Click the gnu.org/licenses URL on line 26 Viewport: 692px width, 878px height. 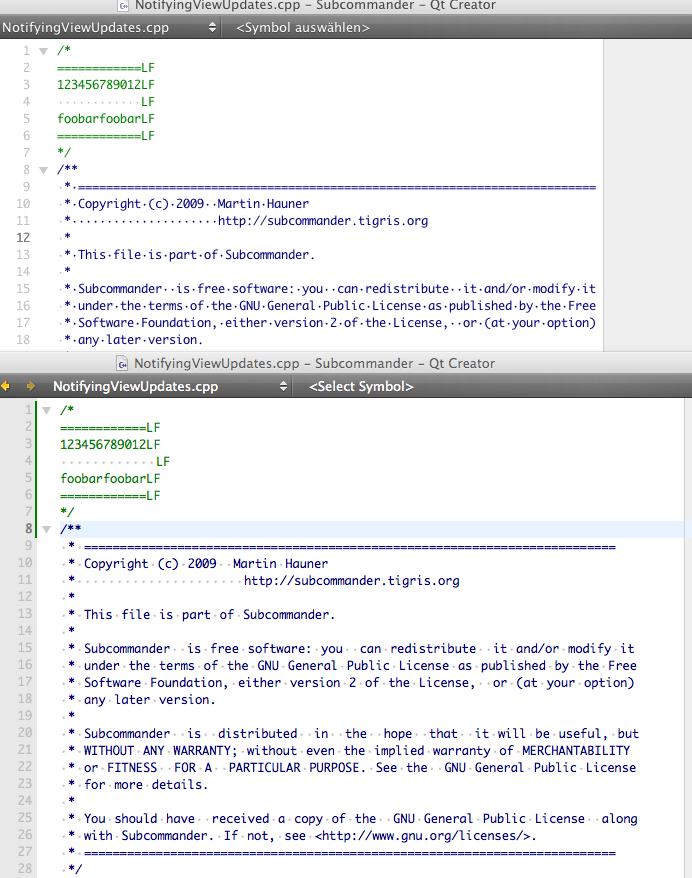click(x=430, y=836)
